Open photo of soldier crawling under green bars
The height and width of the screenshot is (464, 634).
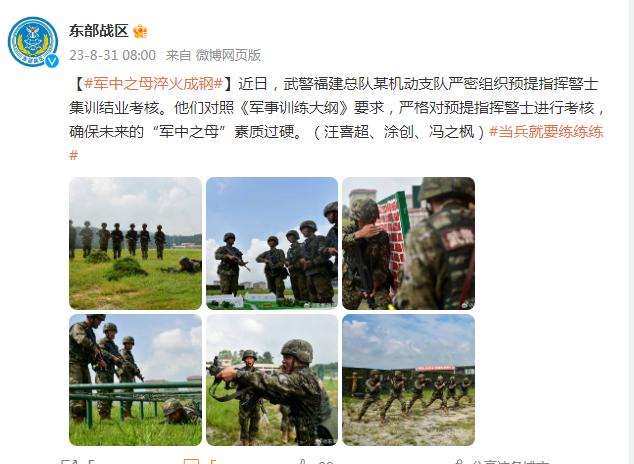click(x=135, y=380)
